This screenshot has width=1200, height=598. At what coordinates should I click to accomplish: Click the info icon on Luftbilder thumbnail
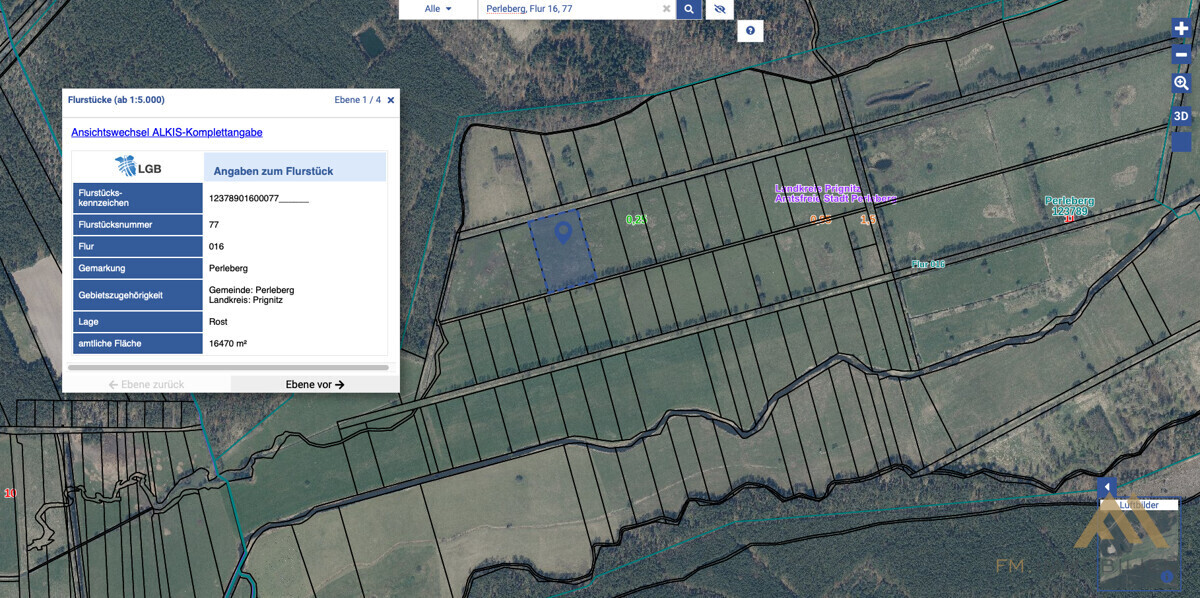tap(1166, 577)
